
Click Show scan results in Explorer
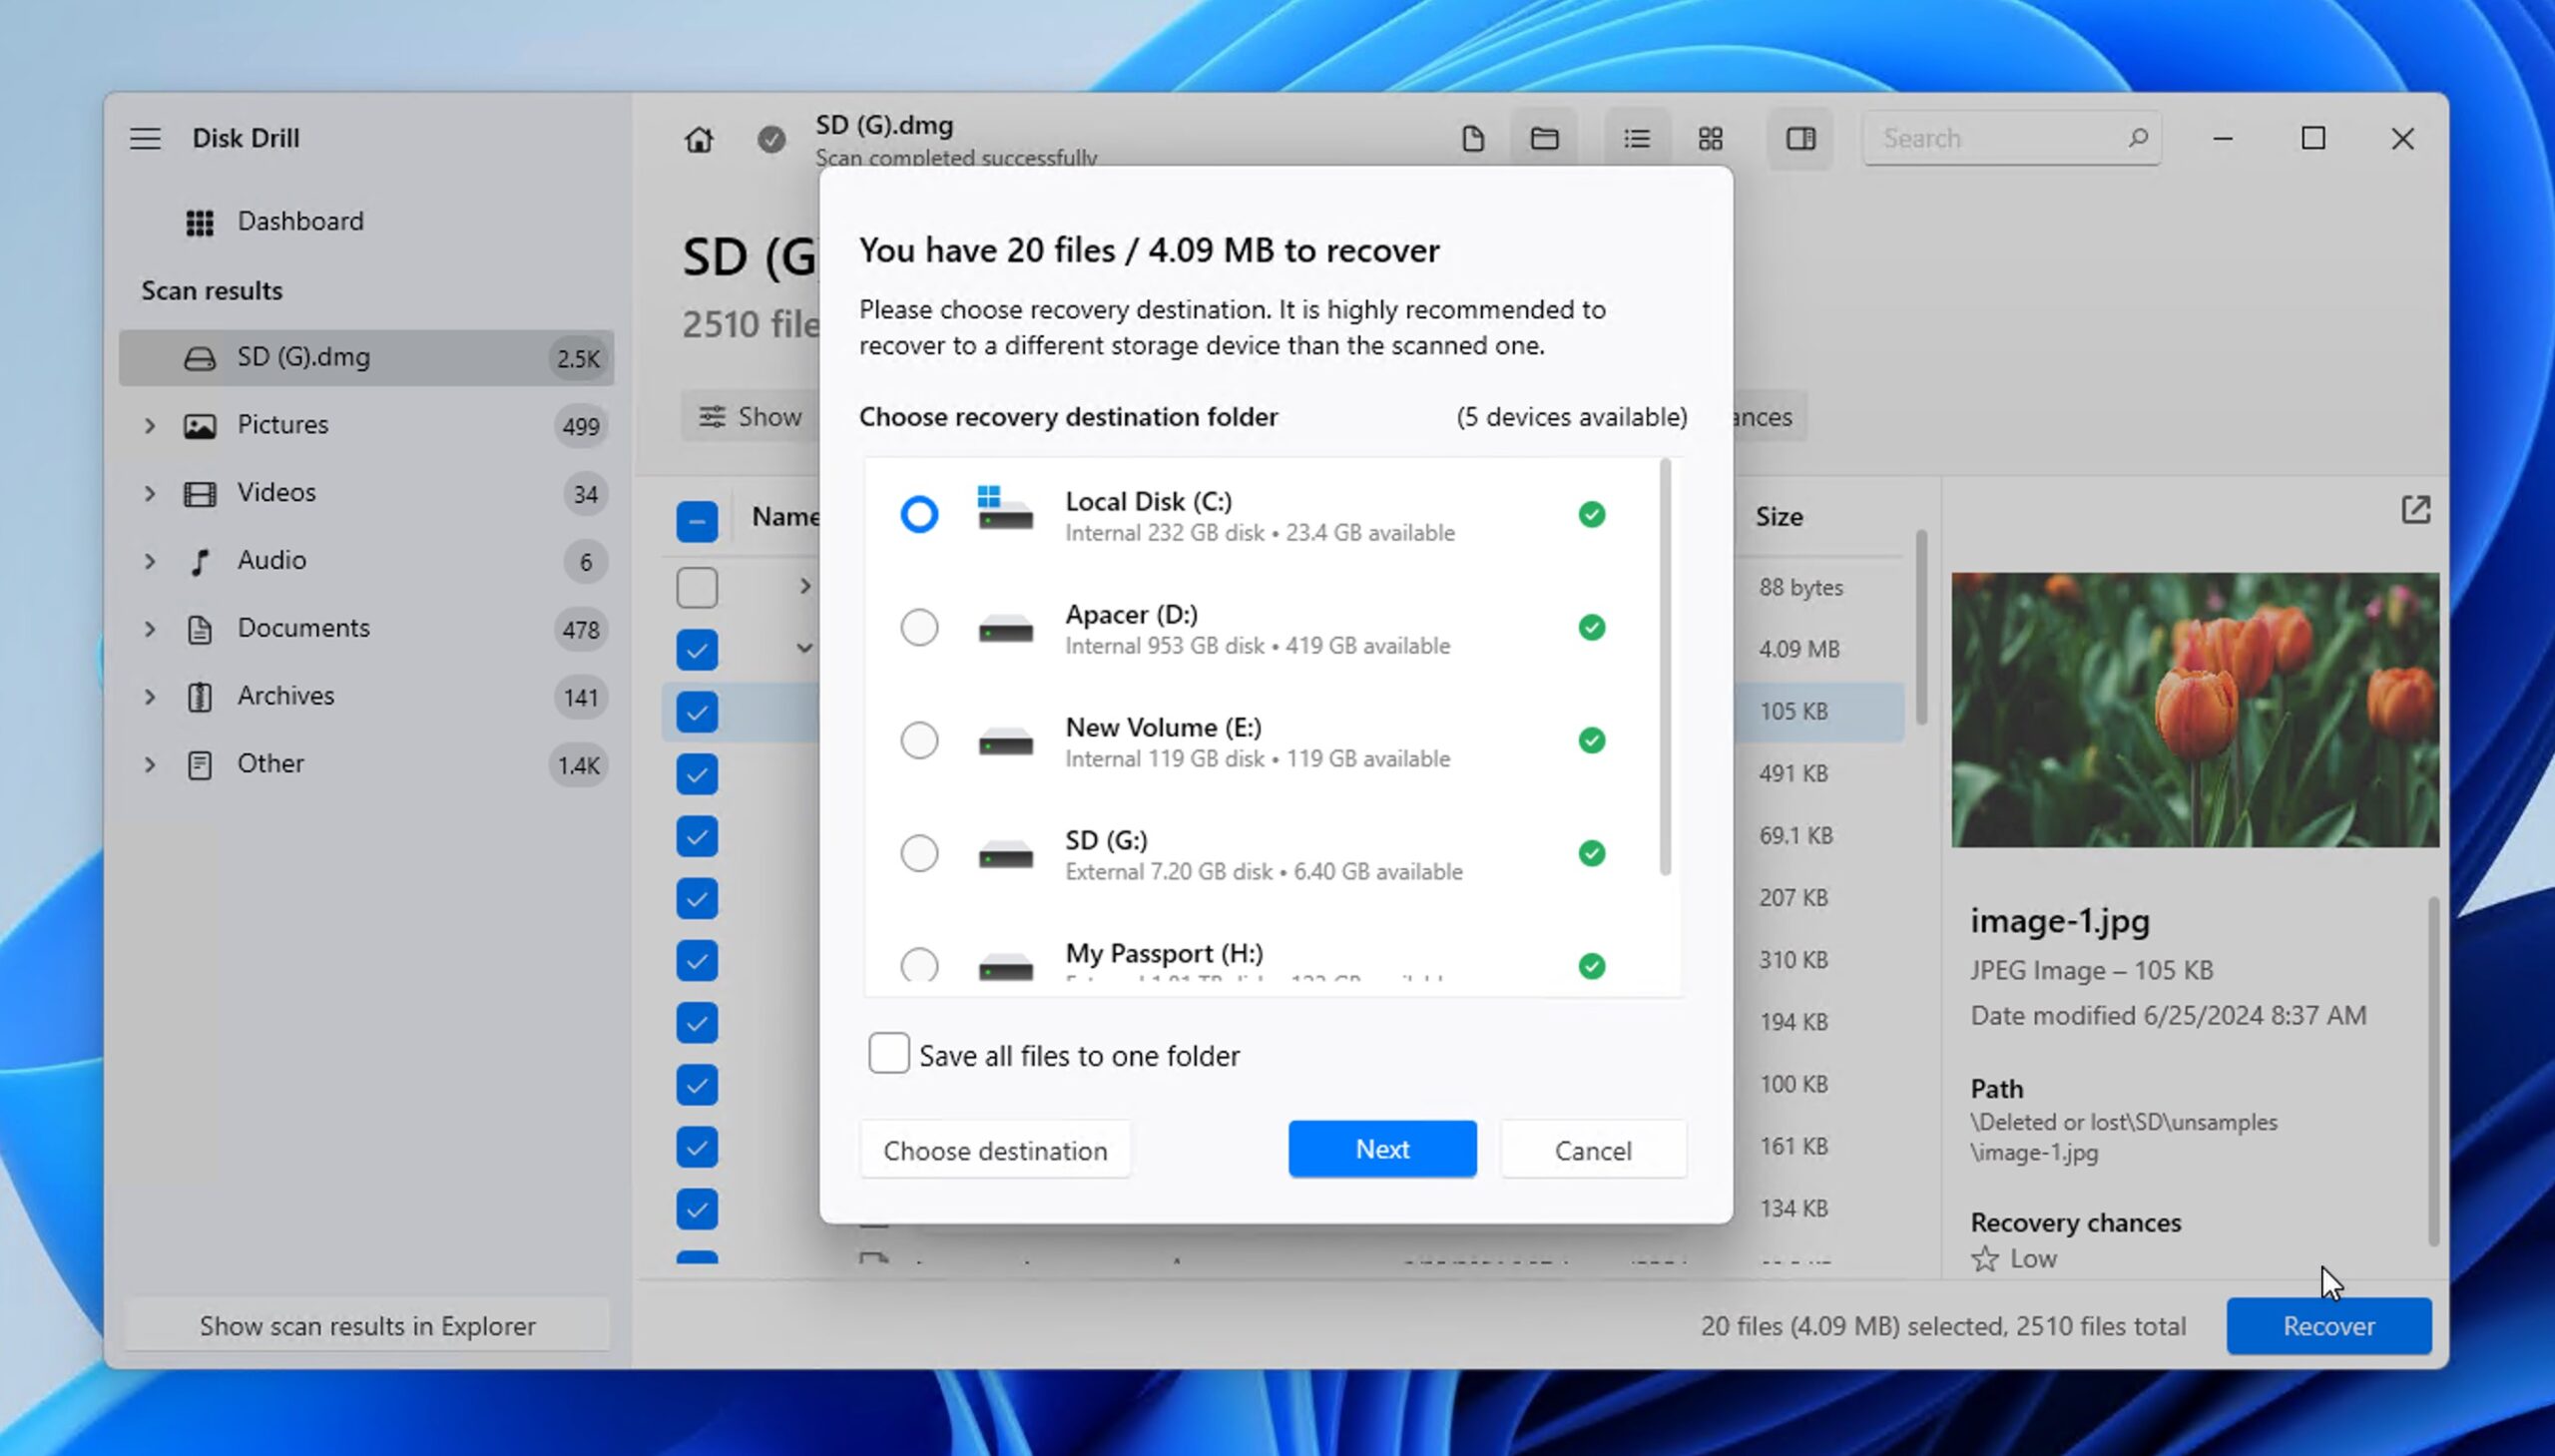pos(367,1325)
